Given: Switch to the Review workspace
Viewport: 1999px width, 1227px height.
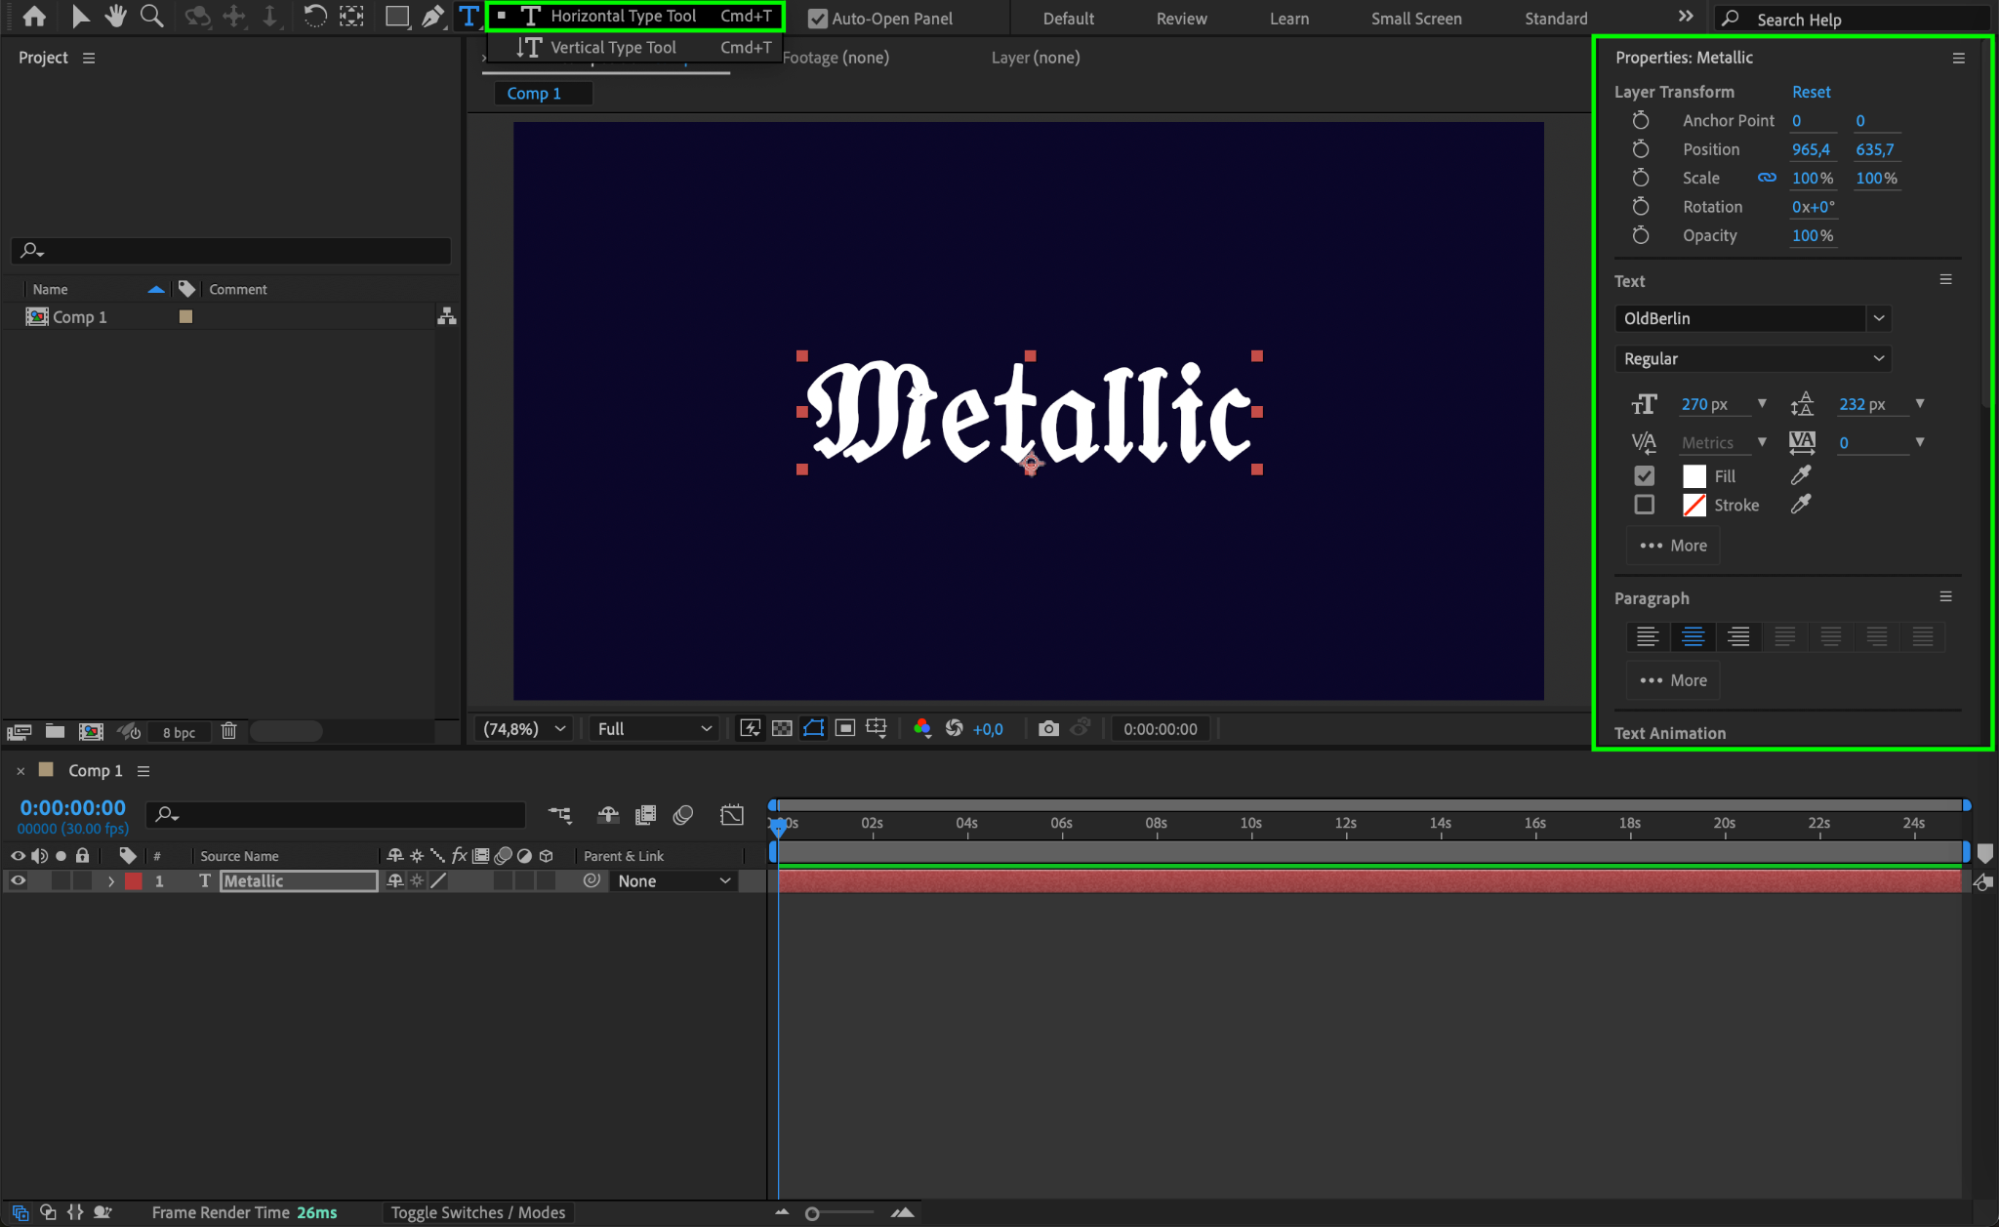Looking at the screenshot, I should 1181,18.
